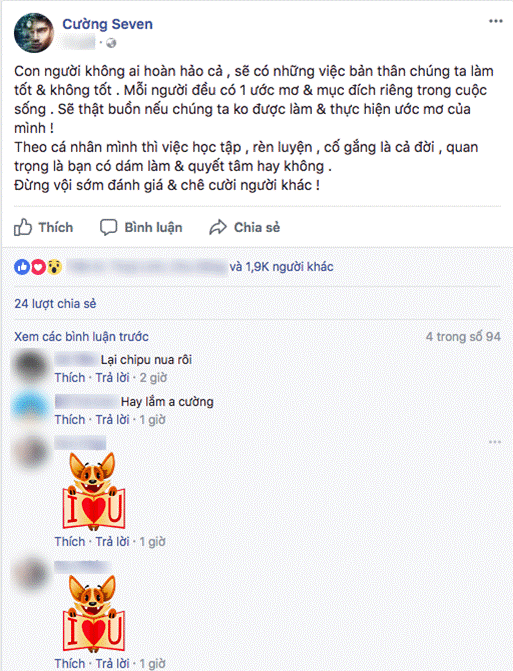The height and width of the screenshot is (671, 513).
Task: Click the blue Like reaction icon
Action: coord(22,267)
